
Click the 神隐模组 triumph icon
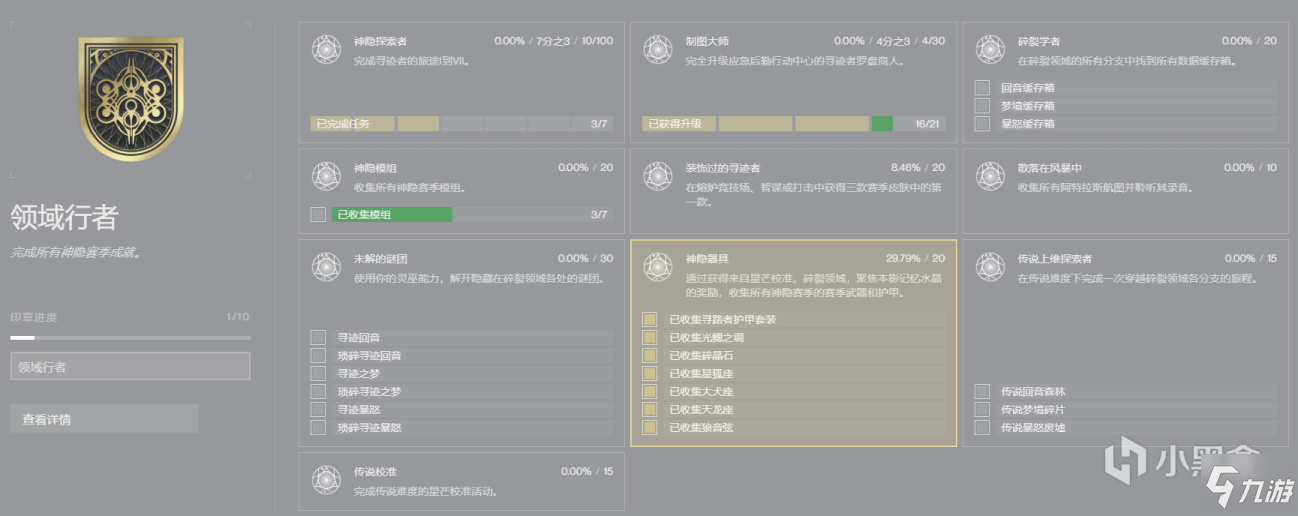326,176
